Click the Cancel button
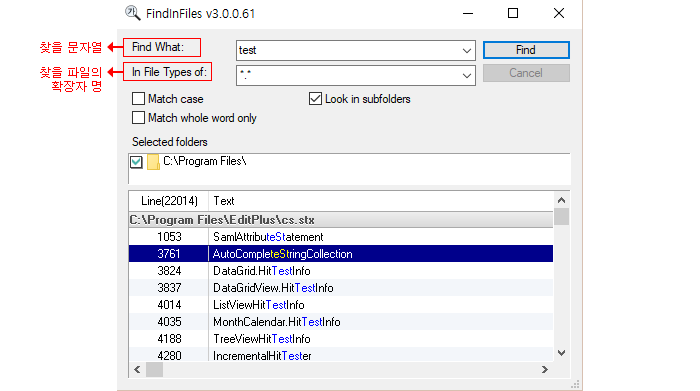 coord(526,73)
